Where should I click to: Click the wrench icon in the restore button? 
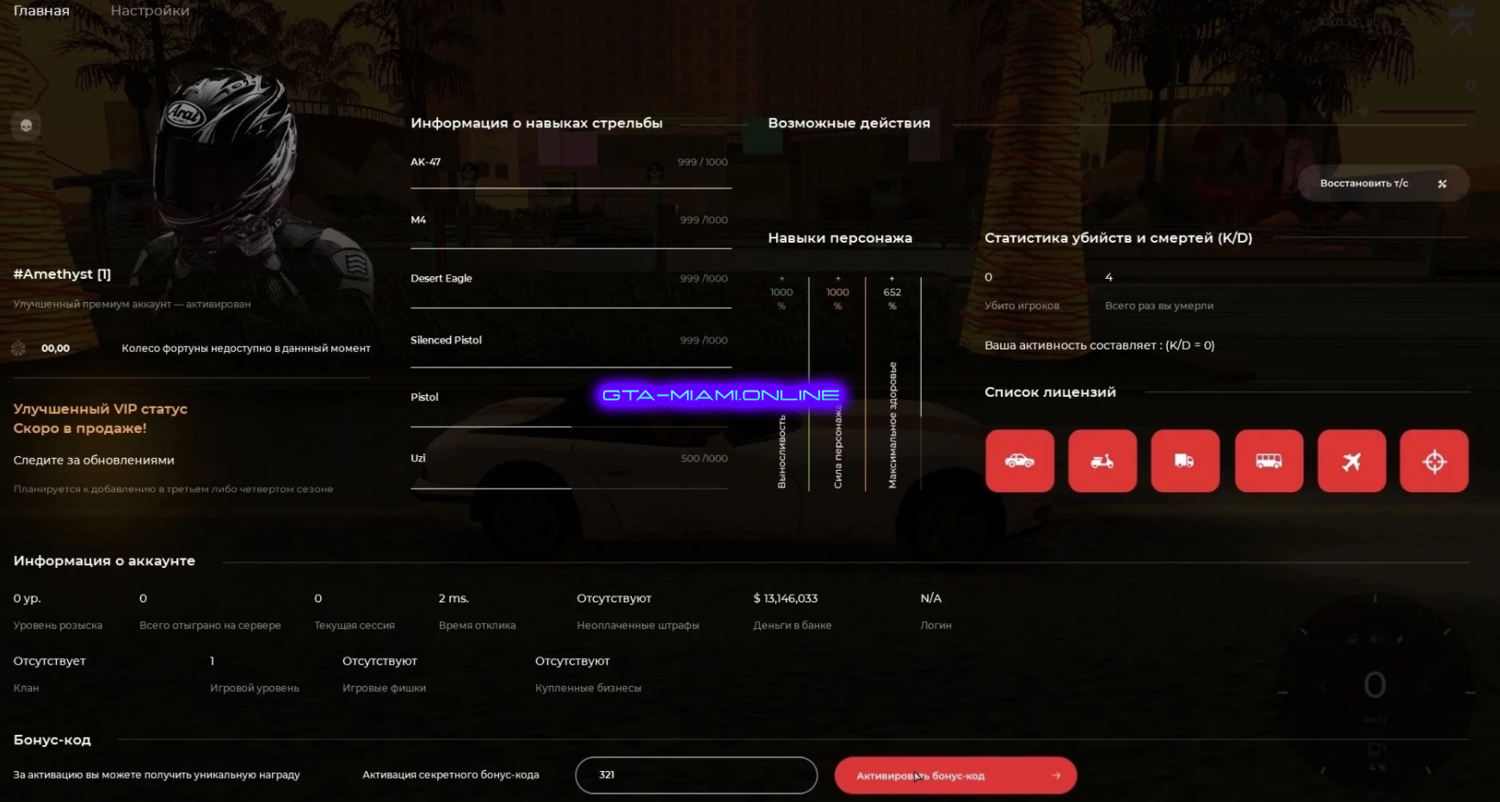pyautogui.click(x=1442, y=184)
